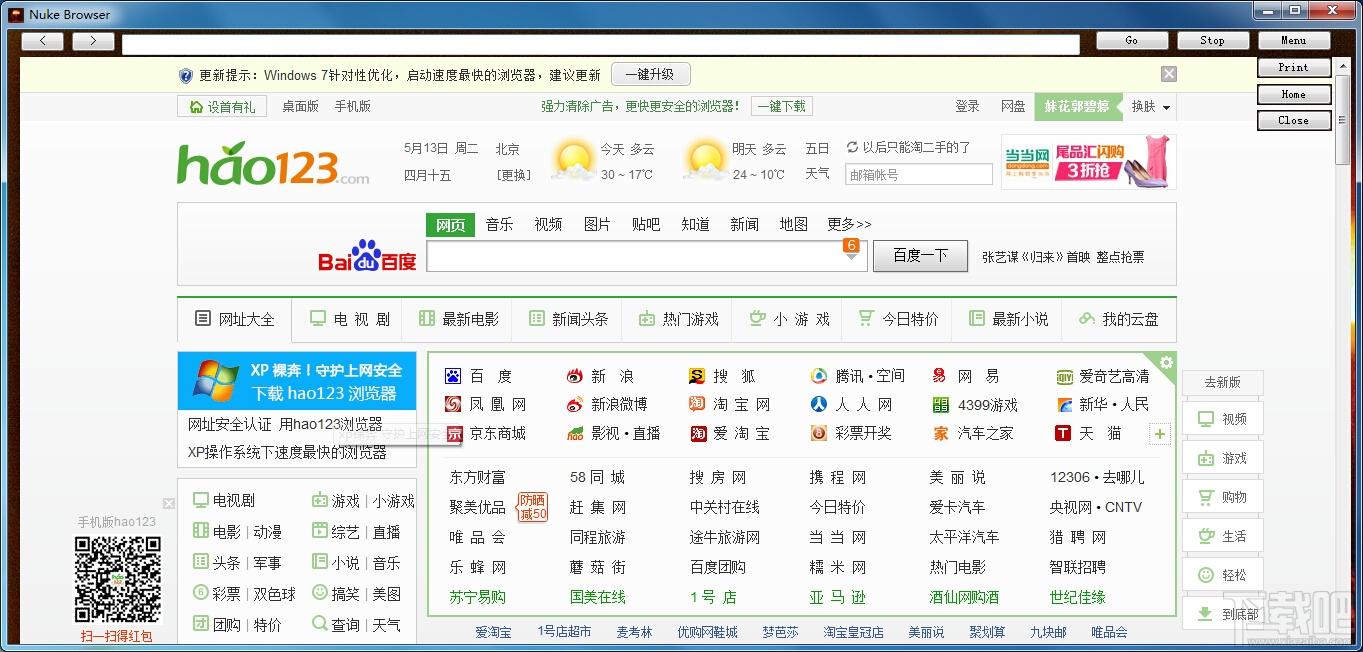Open the 购物 sidebar shortcut
The height and width of the screenshot is (652, 1363).
pyautogui.click(x=1222, y=497)
